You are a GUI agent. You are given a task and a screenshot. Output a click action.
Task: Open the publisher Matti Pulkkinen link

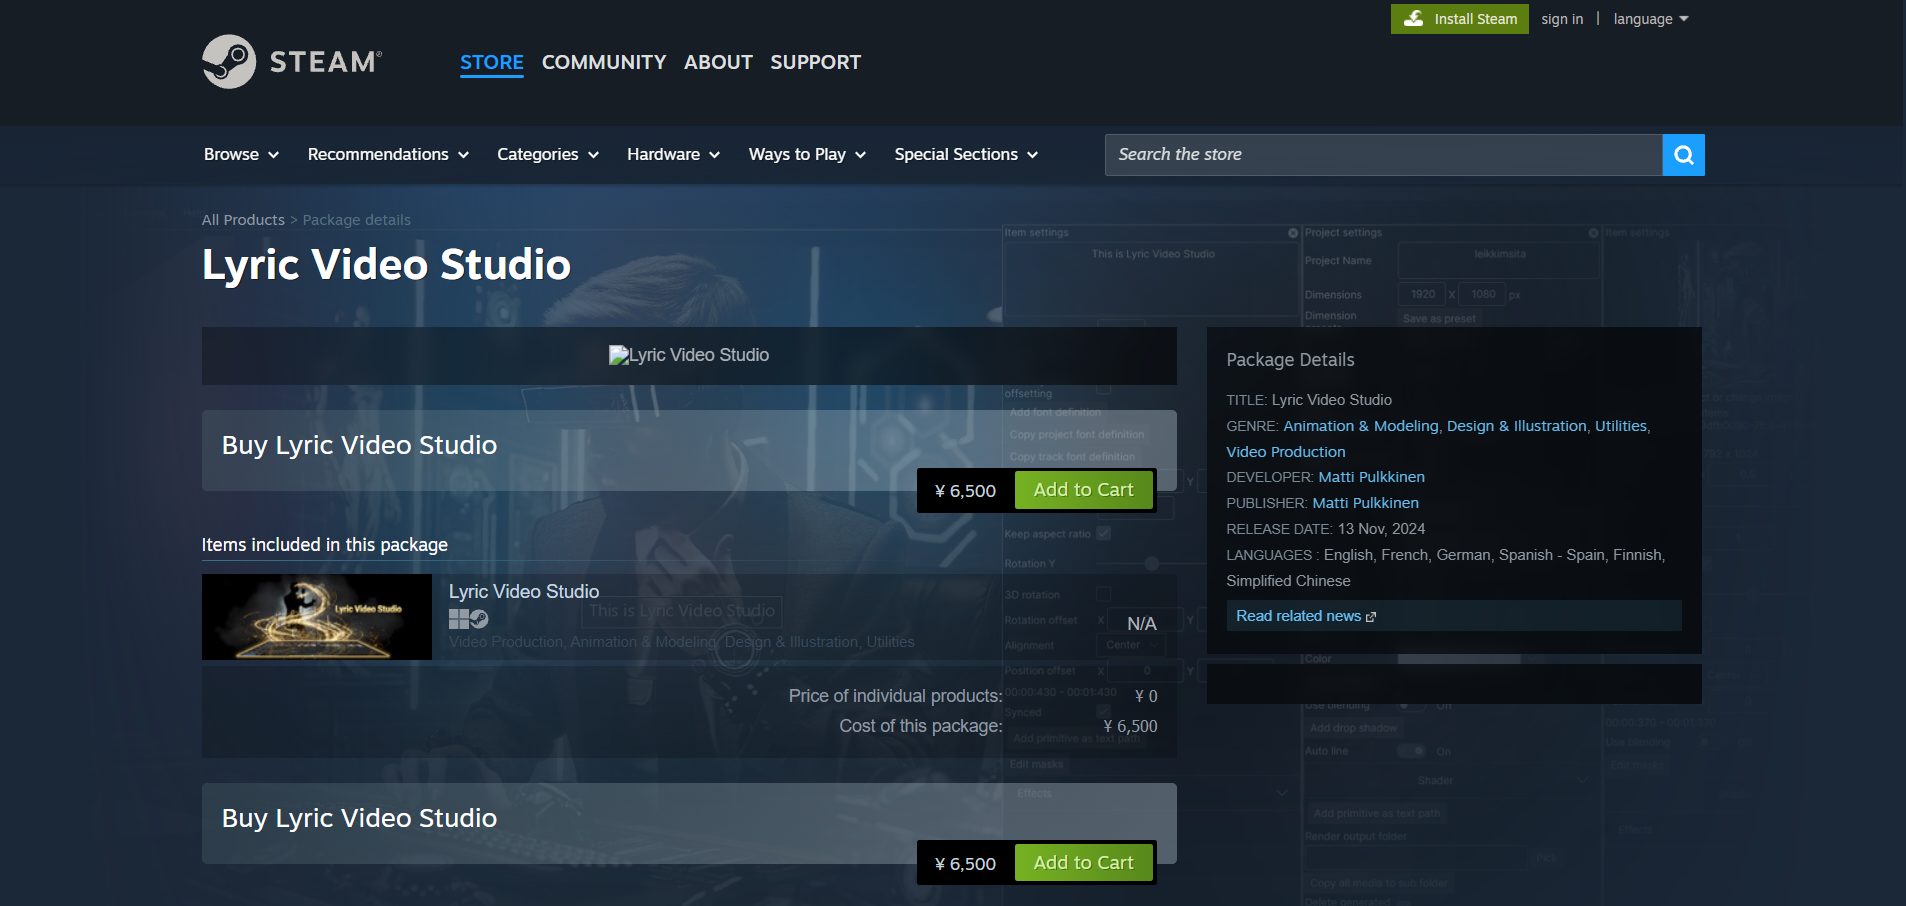coord(1365,503)
